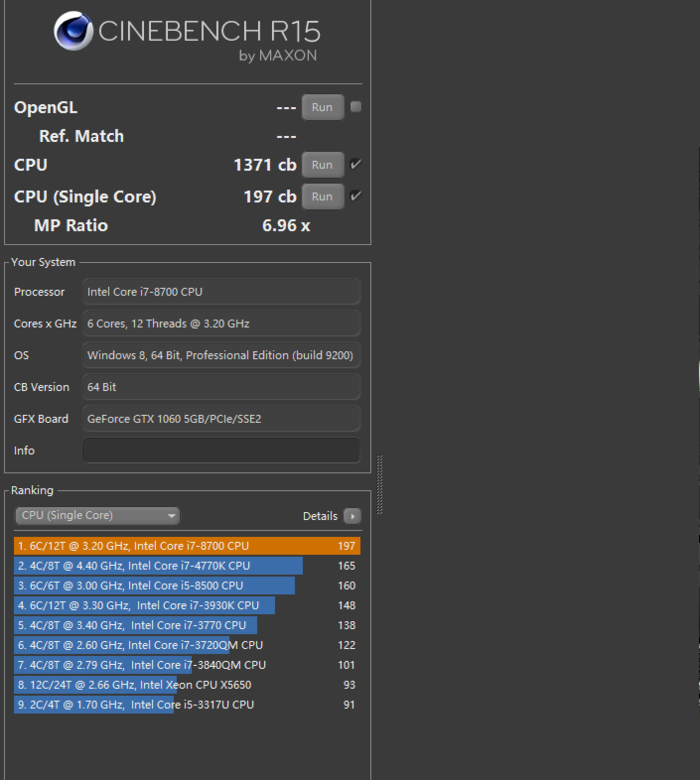Click the Info input field
This screenshot has height=780, width=700.
pyautogui.click(x=221, y=450)
